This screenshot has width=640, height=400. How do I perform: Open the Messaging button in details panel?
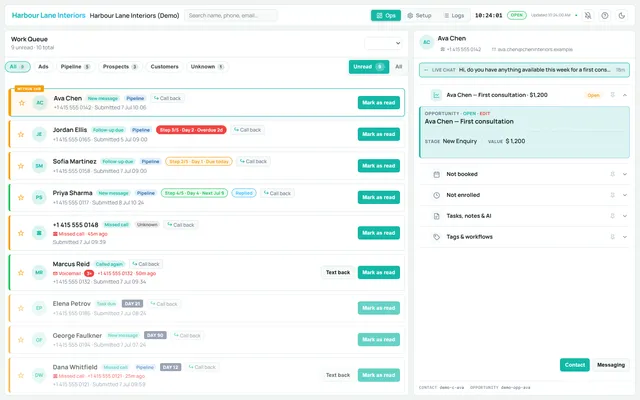[611, 365]
